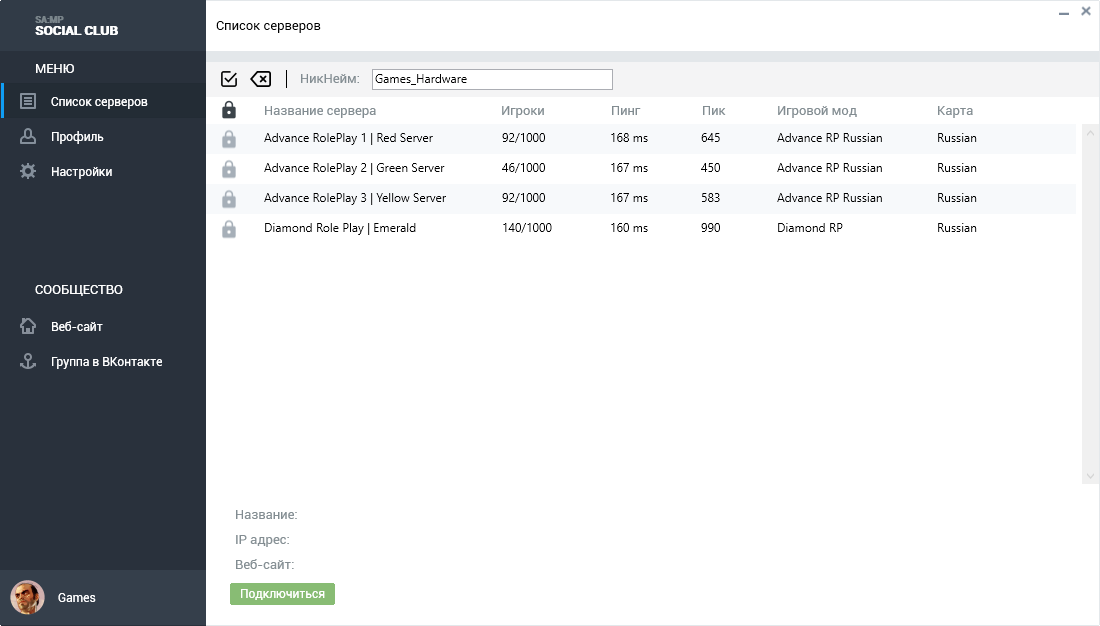Sort by the Пинг column header
Screen dimensions: 1100x626
pyautogui.click(x=625, y=111)
